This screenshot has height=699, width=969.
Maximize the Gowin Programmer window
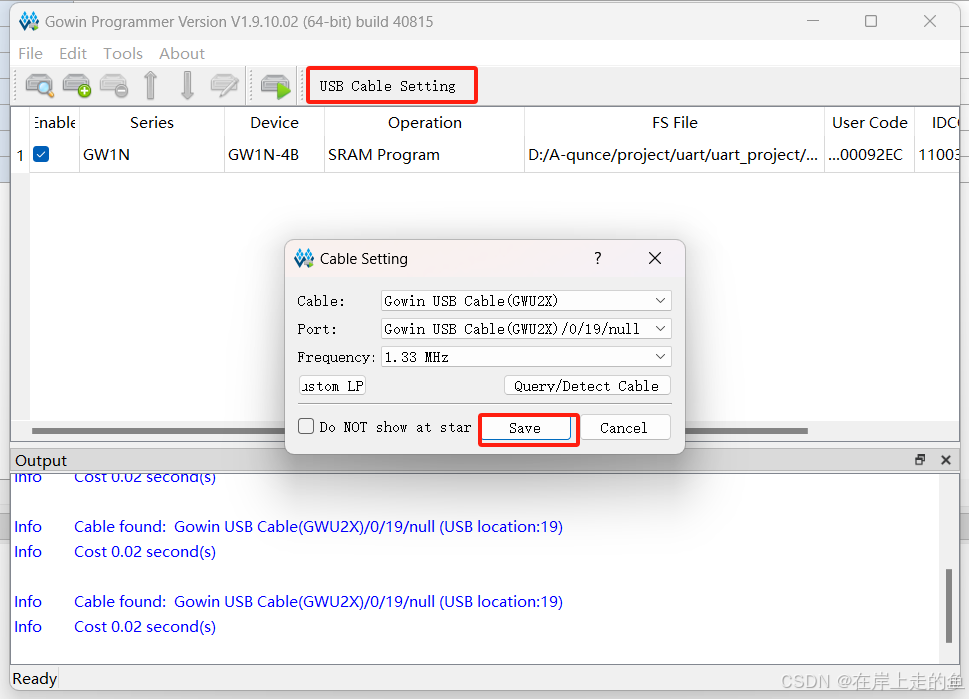pos(871,21)
